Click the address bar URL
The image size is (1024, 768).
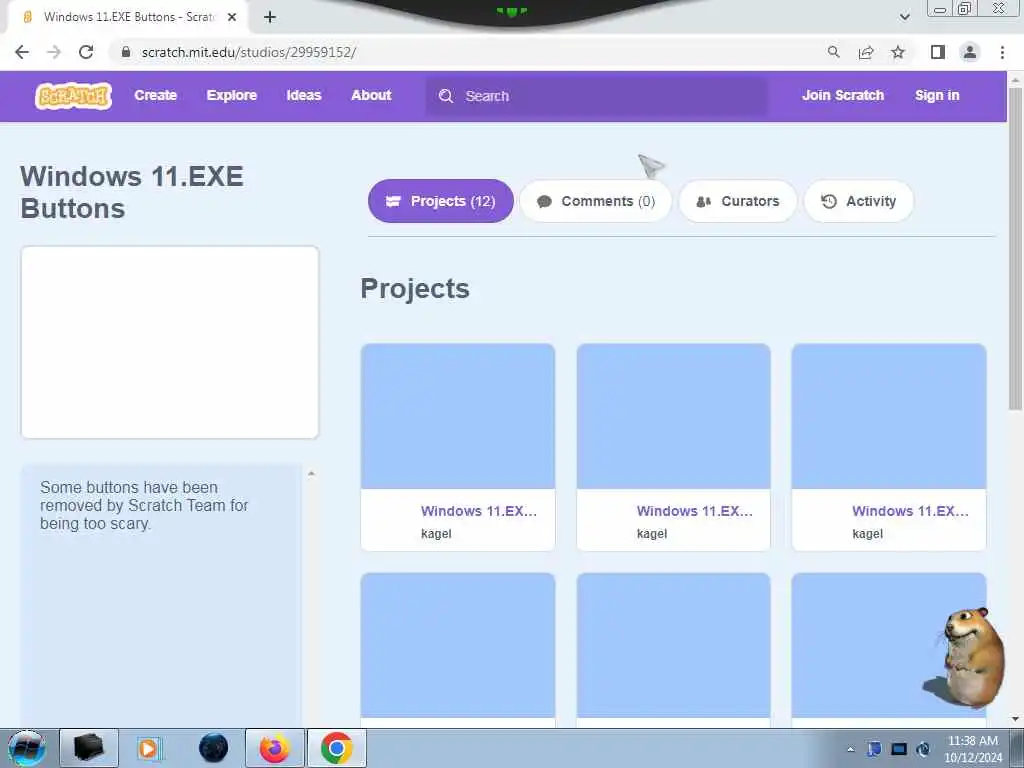(249, 52)
